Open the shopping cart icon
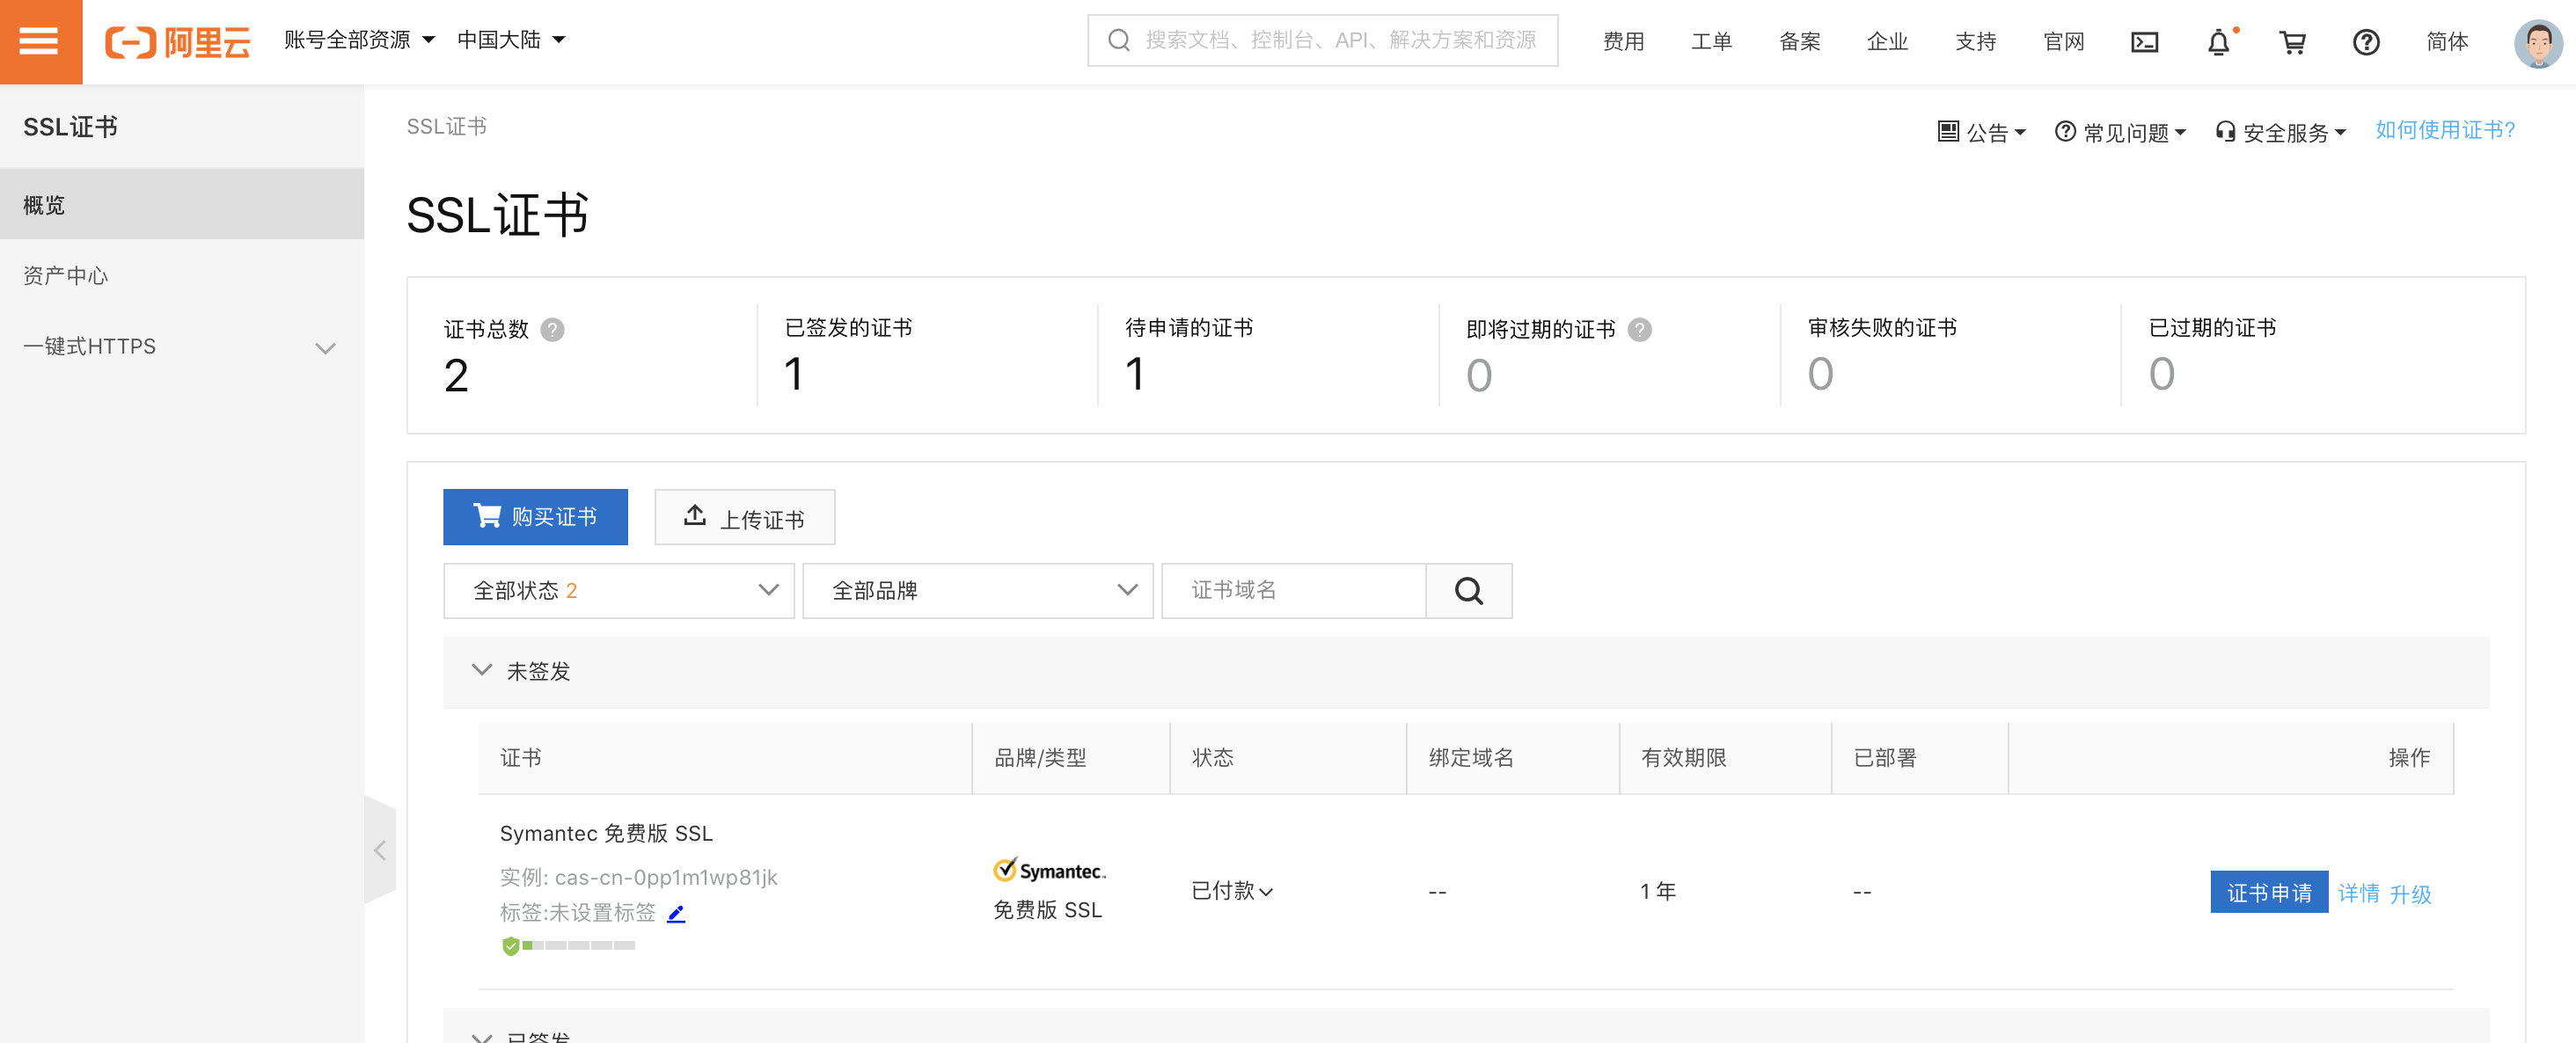 [2292, 42]
